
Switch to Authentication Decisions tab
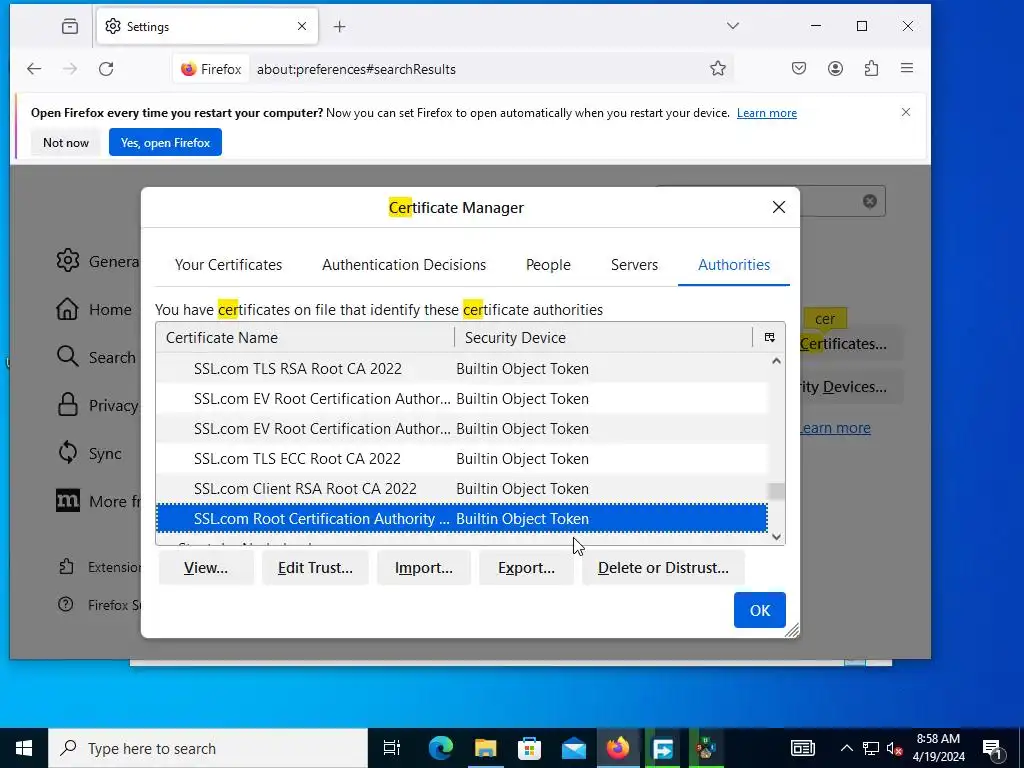[404, 264]
